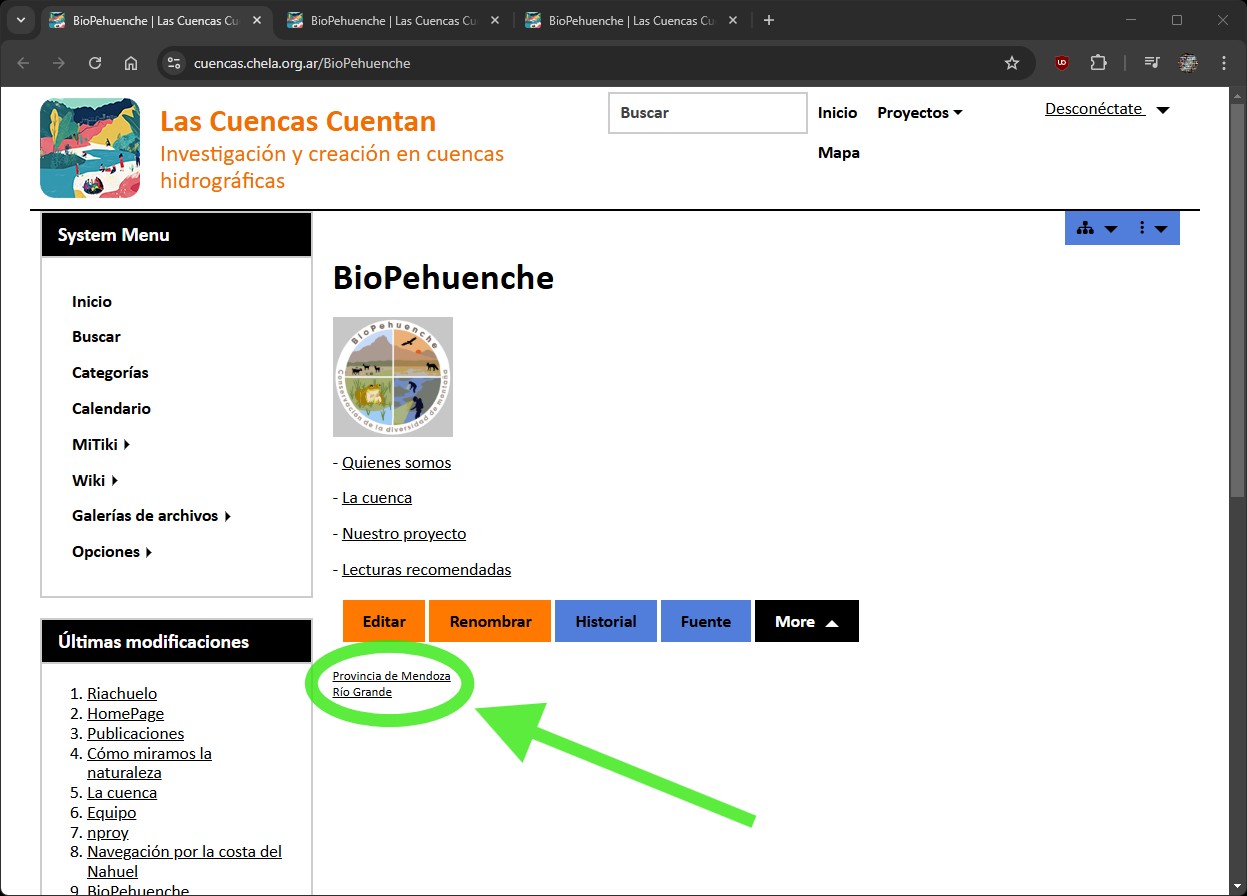Reload the page with the browser refresh icon
Viewport: 1247px width, 896px height.
point(95,63)
